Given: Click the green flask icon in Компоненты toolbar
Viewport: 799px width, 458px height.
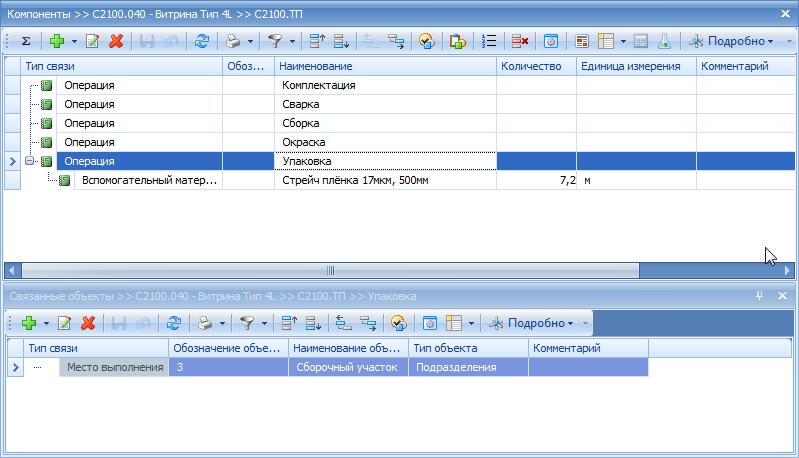Looking at the screenshot, I should click(663, 41).
